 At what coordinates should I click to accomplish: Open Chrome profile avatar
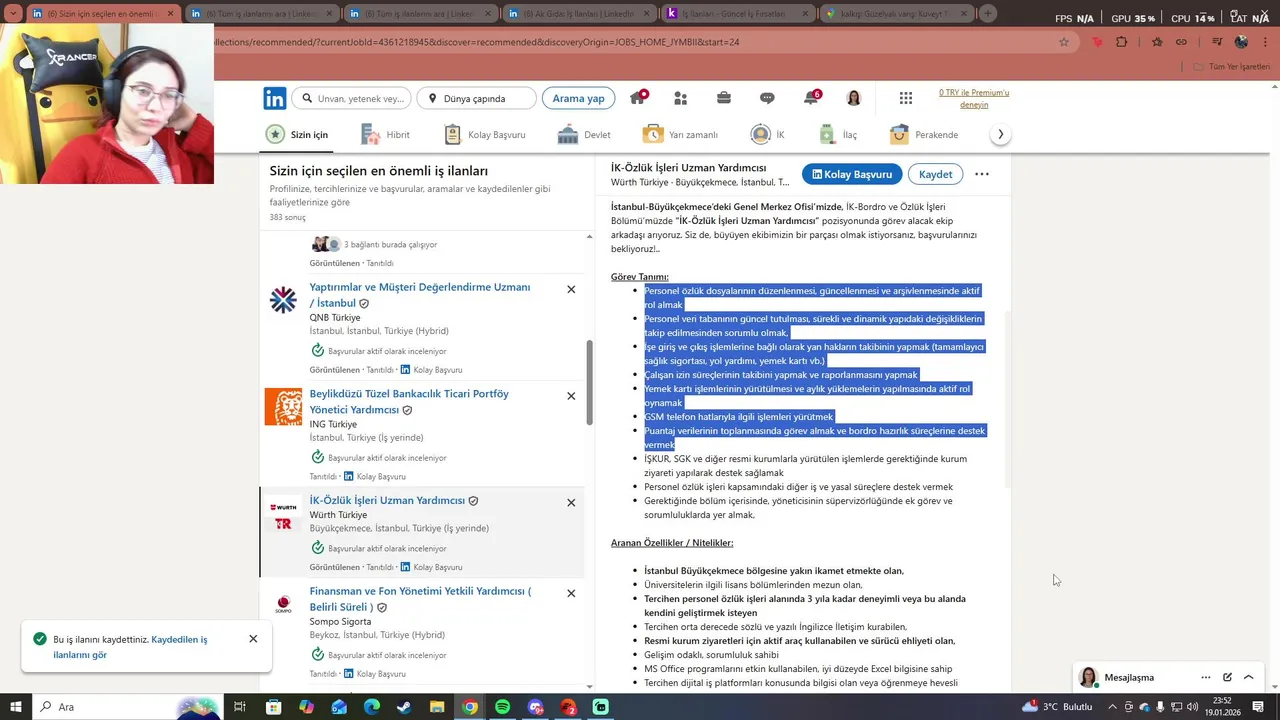coord(1241,42)
